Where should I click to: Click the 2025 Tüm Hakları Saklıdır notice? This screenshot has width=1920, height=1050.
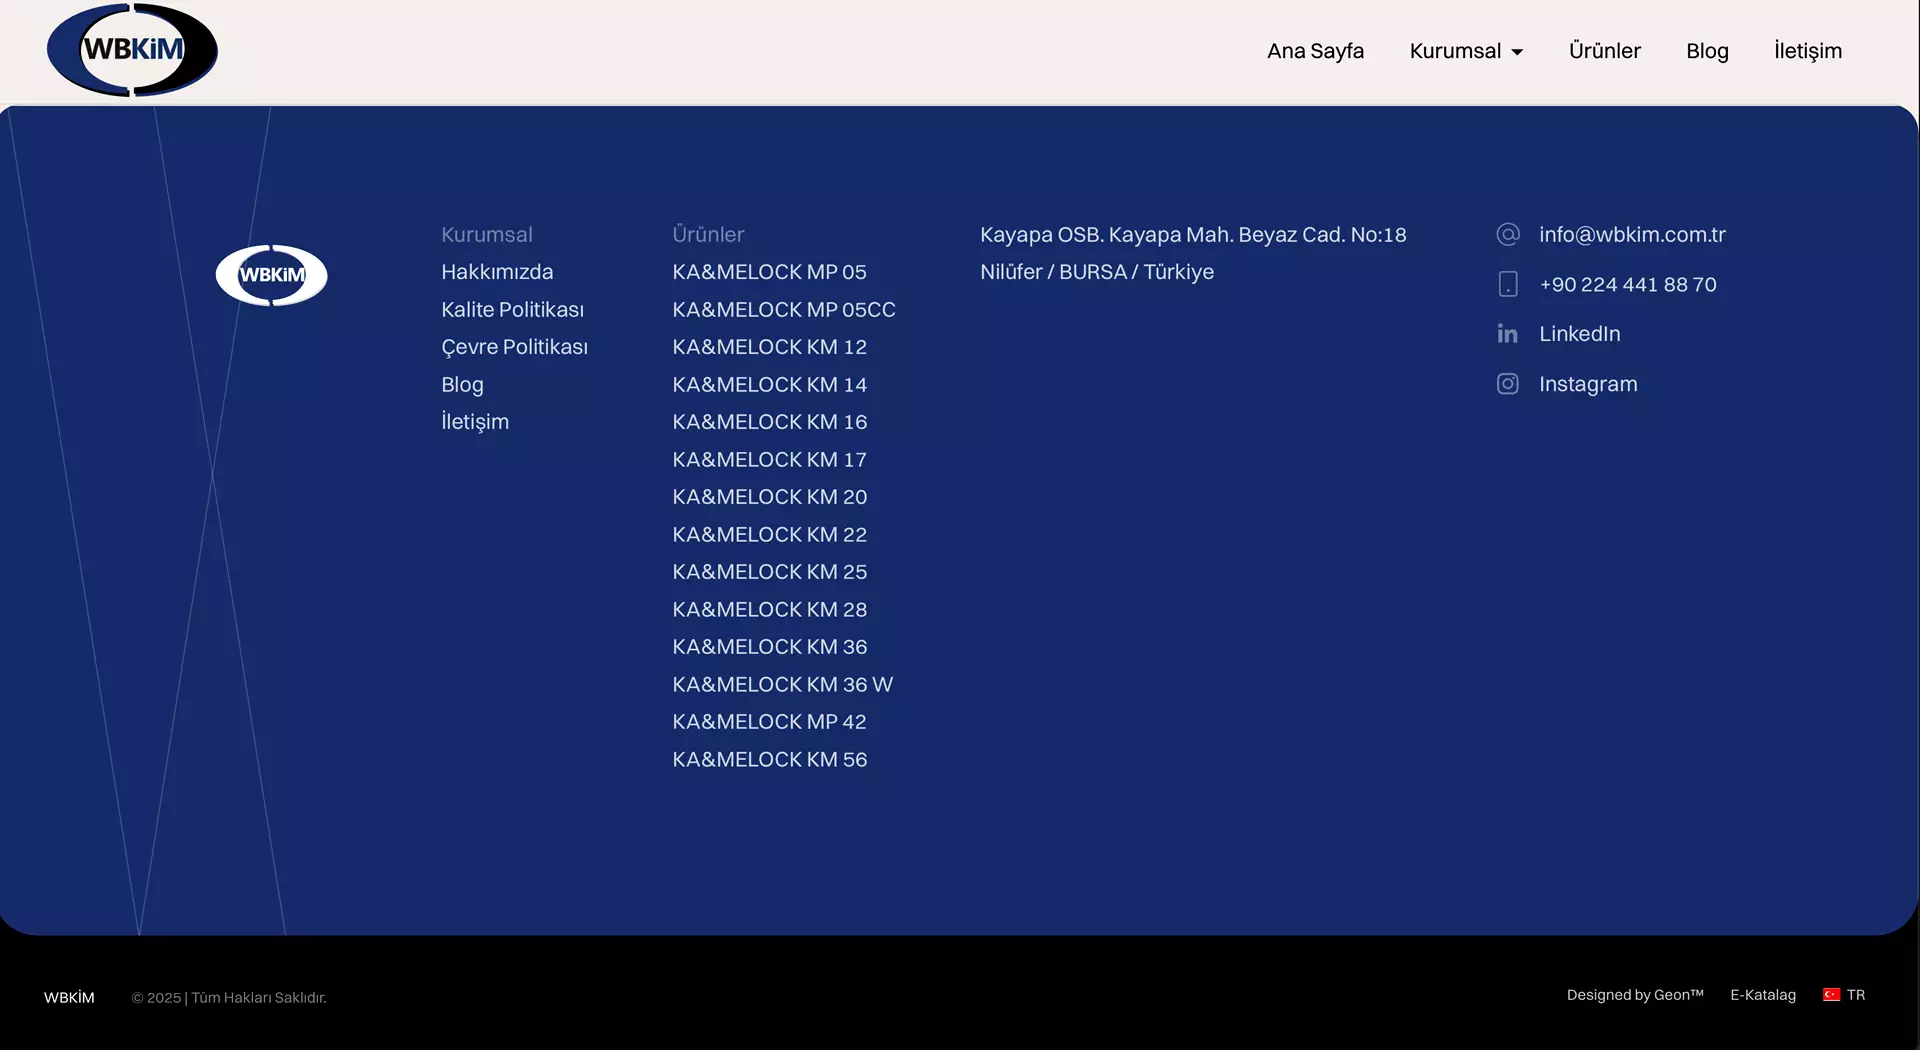229,998
